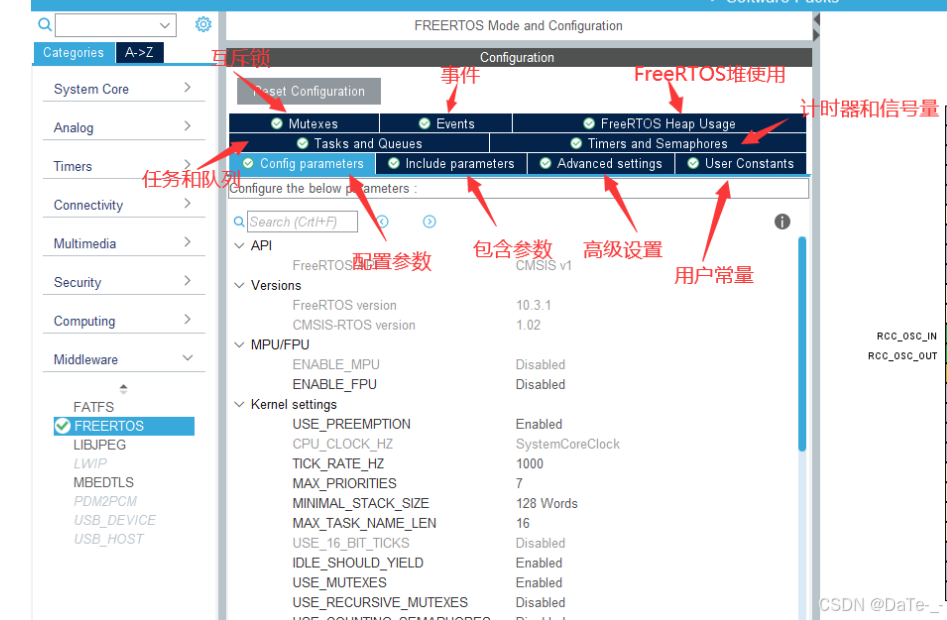This screenshot has height=620, width=947.
Task: Click the parameter search magnifier icon
Action: point(239,222)
